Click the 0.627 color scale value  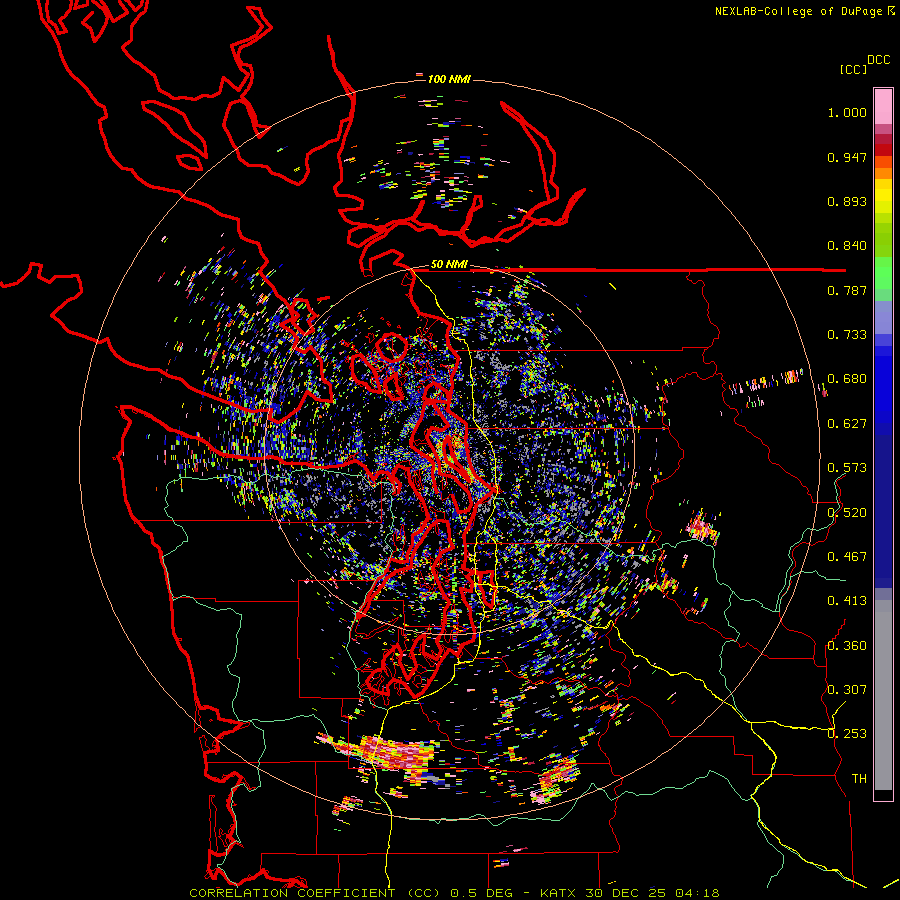pos(847,424)
